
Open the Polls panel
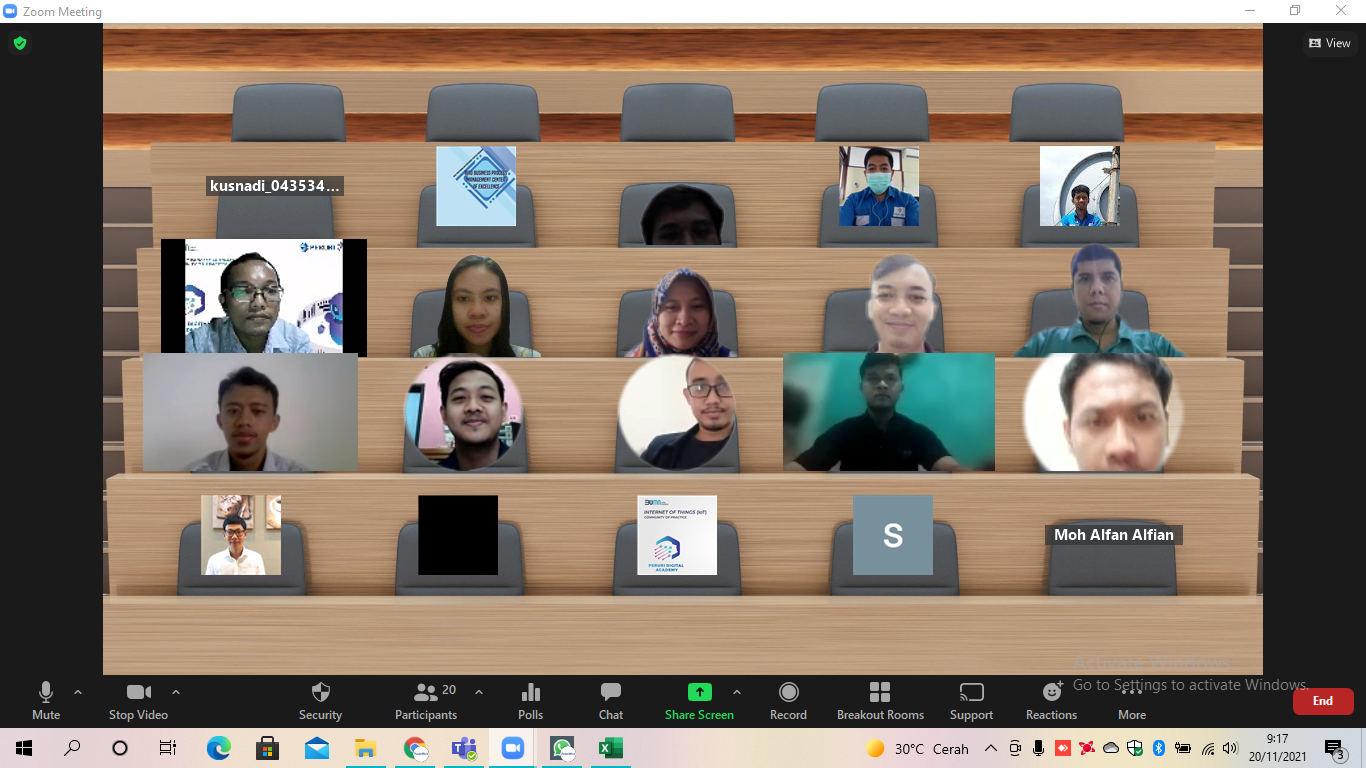click(531, 700)
